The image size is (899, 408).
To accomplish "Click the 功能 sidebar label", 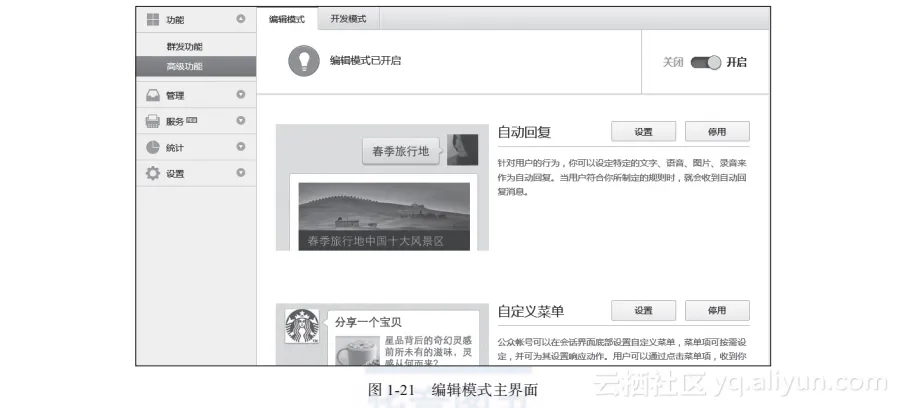I will point(175,20).
